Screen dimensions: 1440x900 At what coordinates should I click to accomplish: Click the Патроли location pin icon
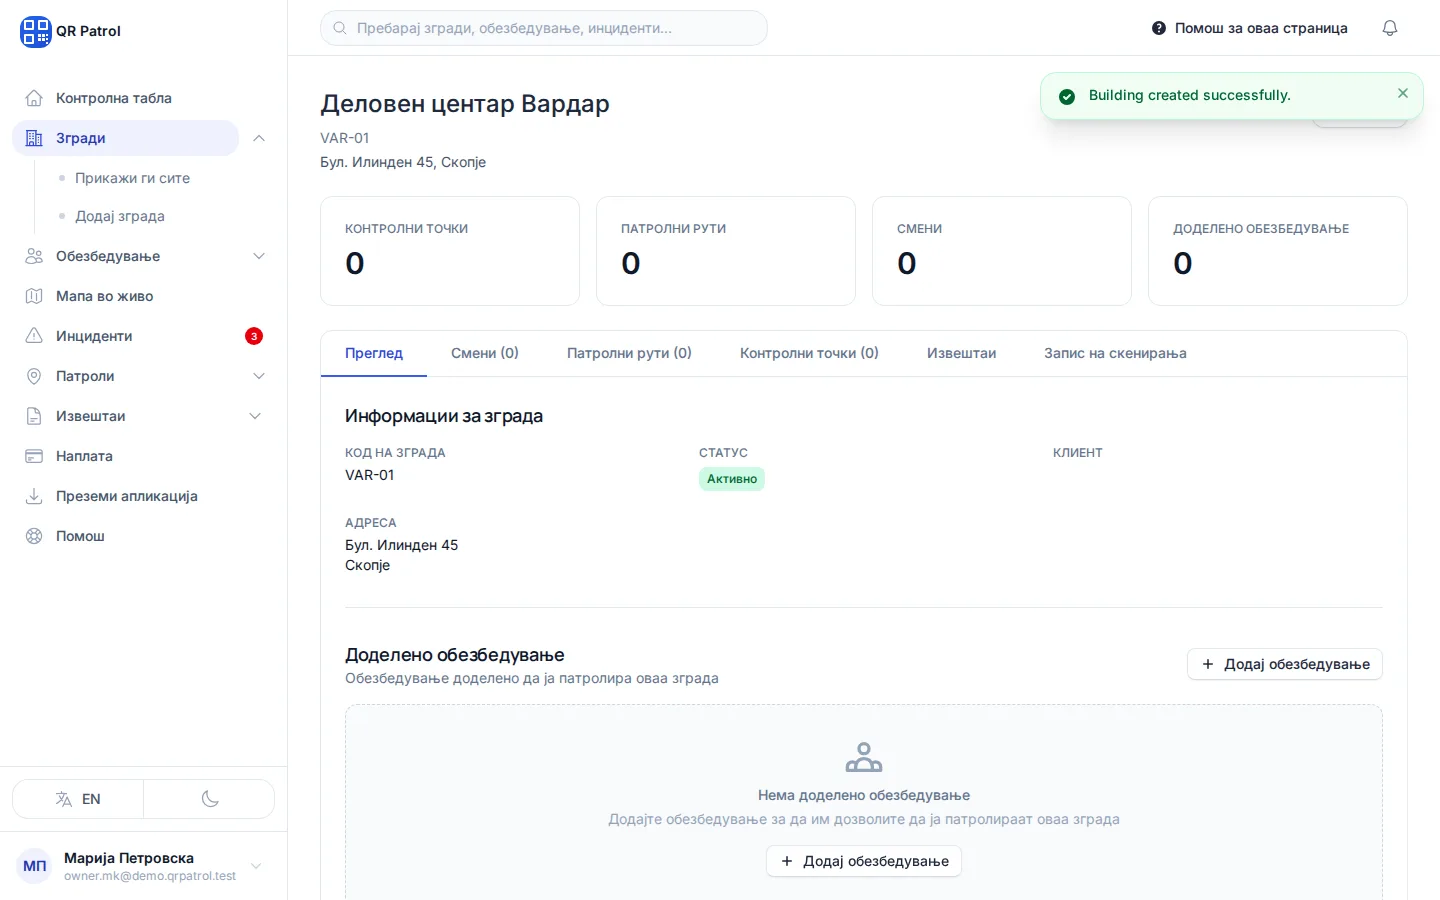click(x=34, y=376)
